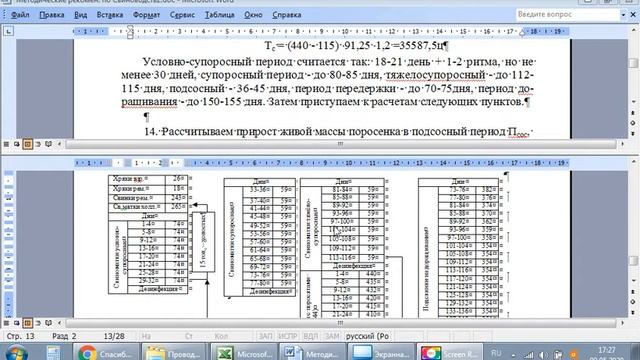The width and height of the screenshot is (640, 360).
Task: Open the Вид menu
Action: [80, 15]
